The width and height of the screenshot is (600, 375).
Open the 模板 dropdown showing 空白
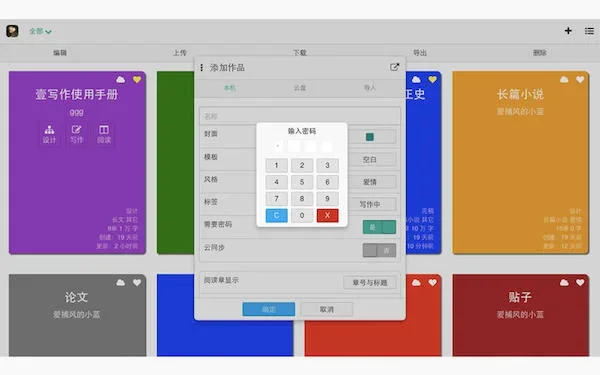pos(370,160)
